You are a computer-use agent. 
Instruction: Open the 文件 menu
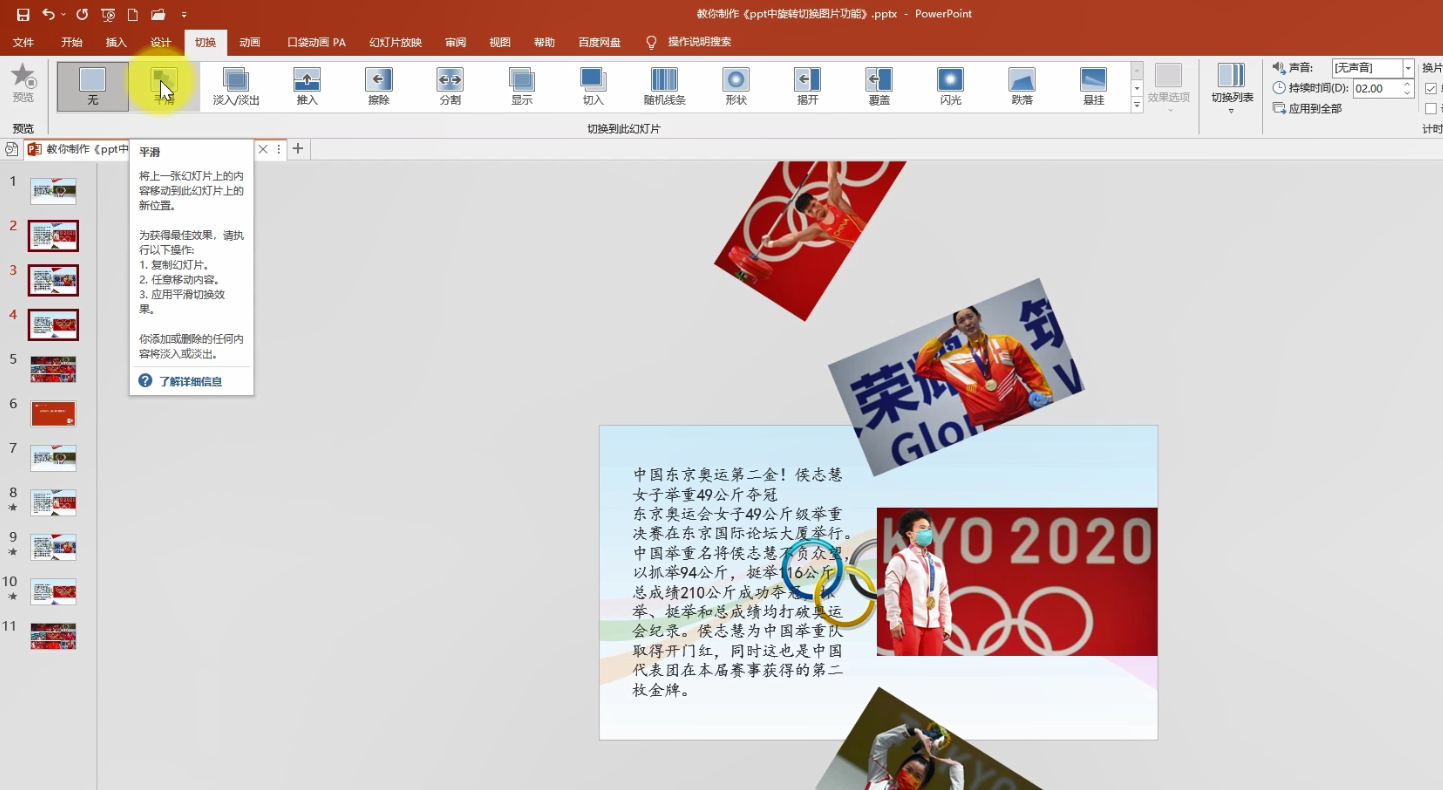coord(23,42)
